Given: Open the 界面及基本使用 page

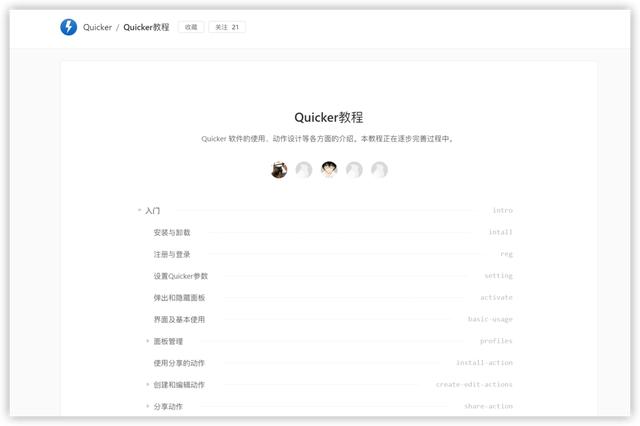Looking at the screenshot, I should coord(179,320).
